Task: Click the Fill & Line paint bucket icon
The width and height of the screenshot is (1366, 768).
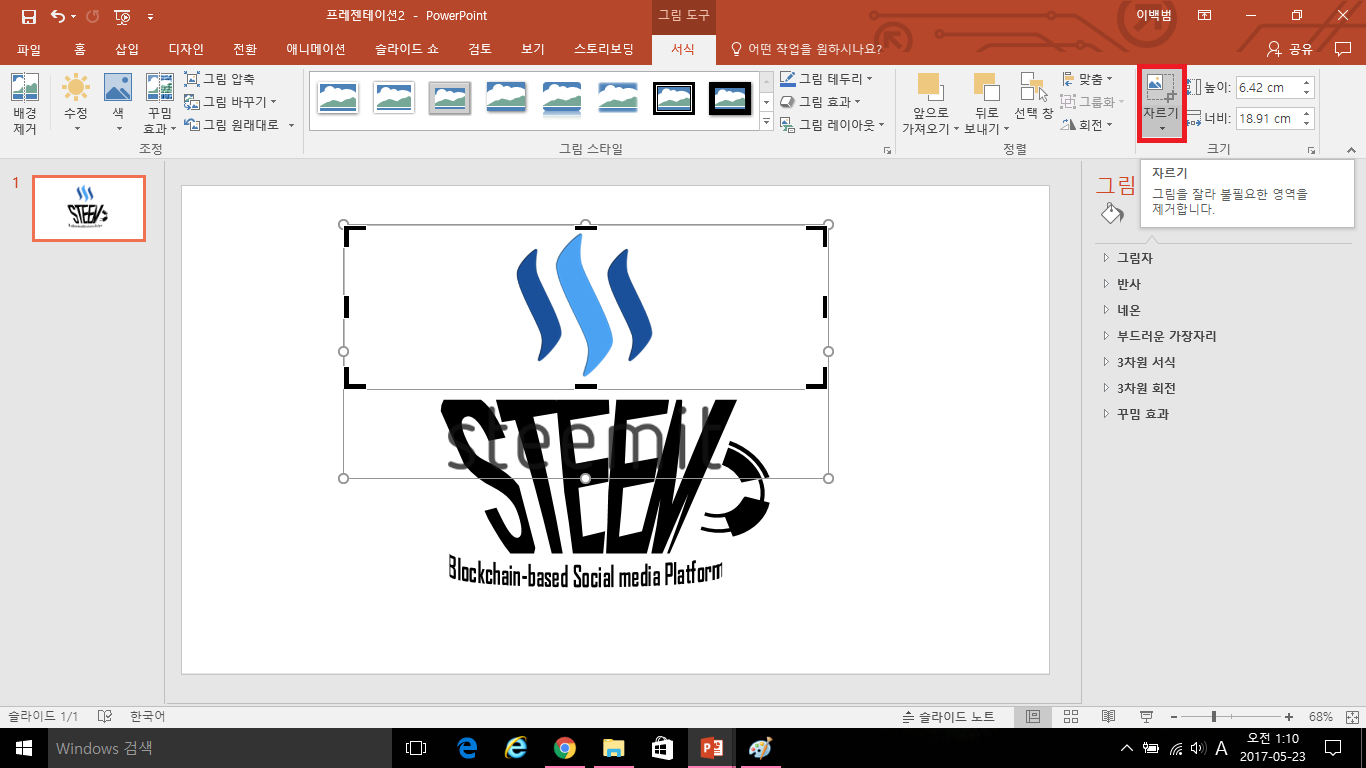Action: coord(1112,213)
